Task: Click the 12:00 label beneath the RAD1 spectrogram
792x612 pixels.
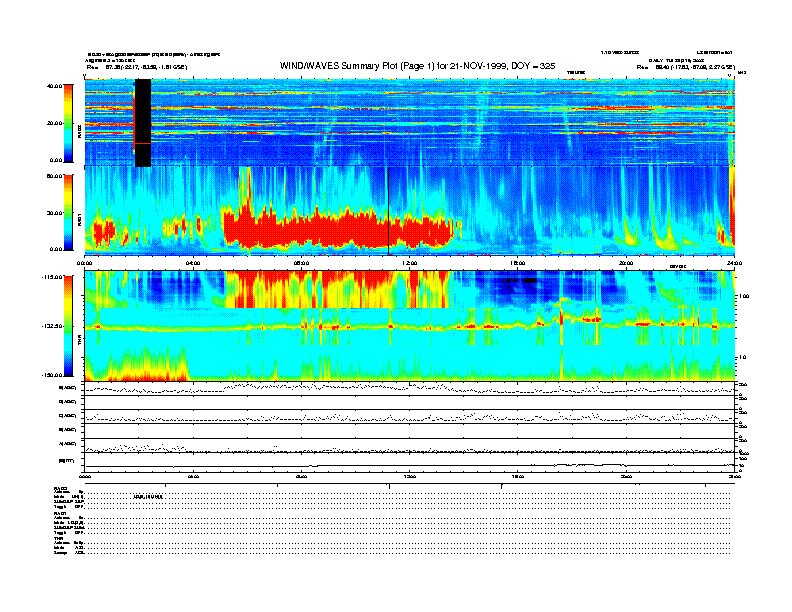Action: (x=410, y=263)
